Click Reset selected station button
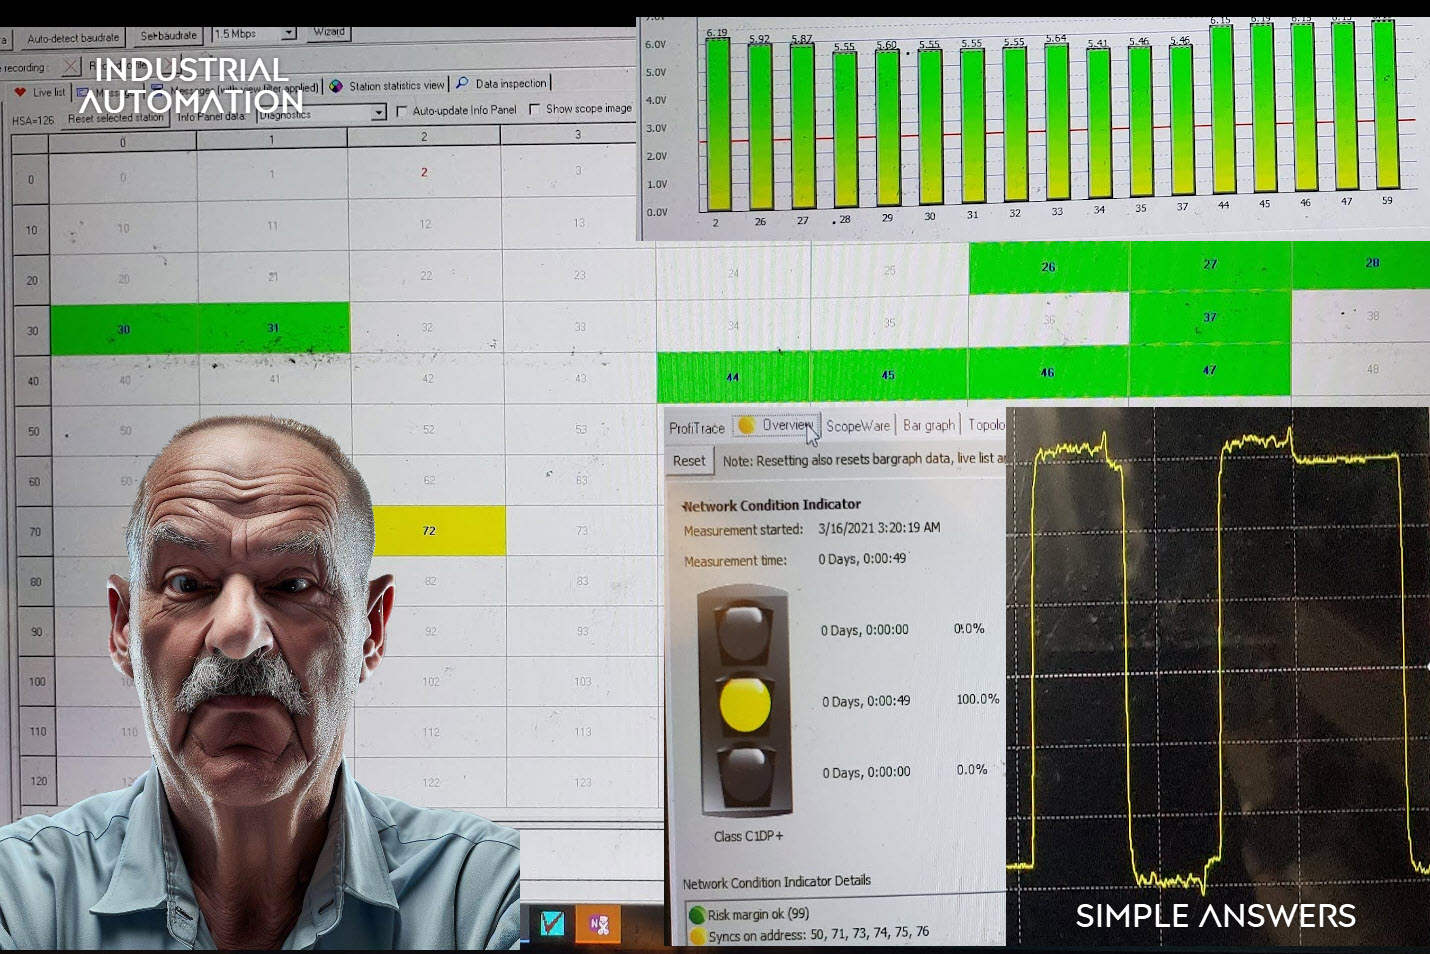 pyautogui.click(x=115, y=118)
